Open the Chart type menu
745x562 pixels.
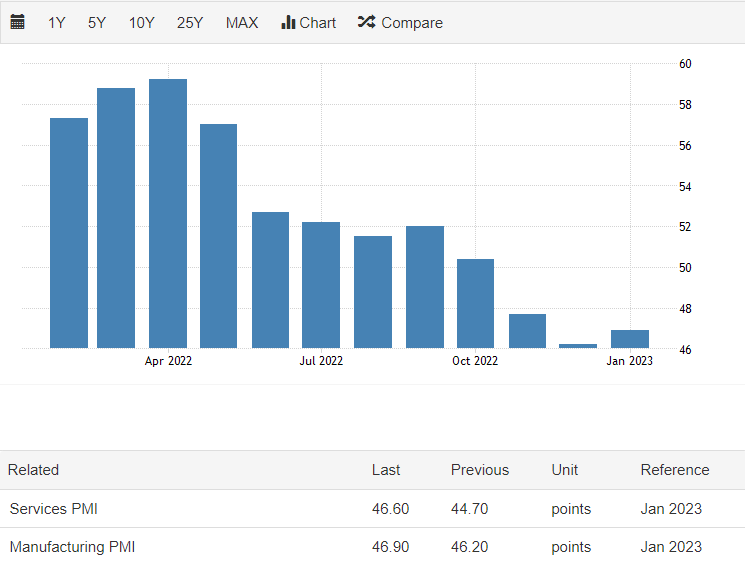click(308, 23)
